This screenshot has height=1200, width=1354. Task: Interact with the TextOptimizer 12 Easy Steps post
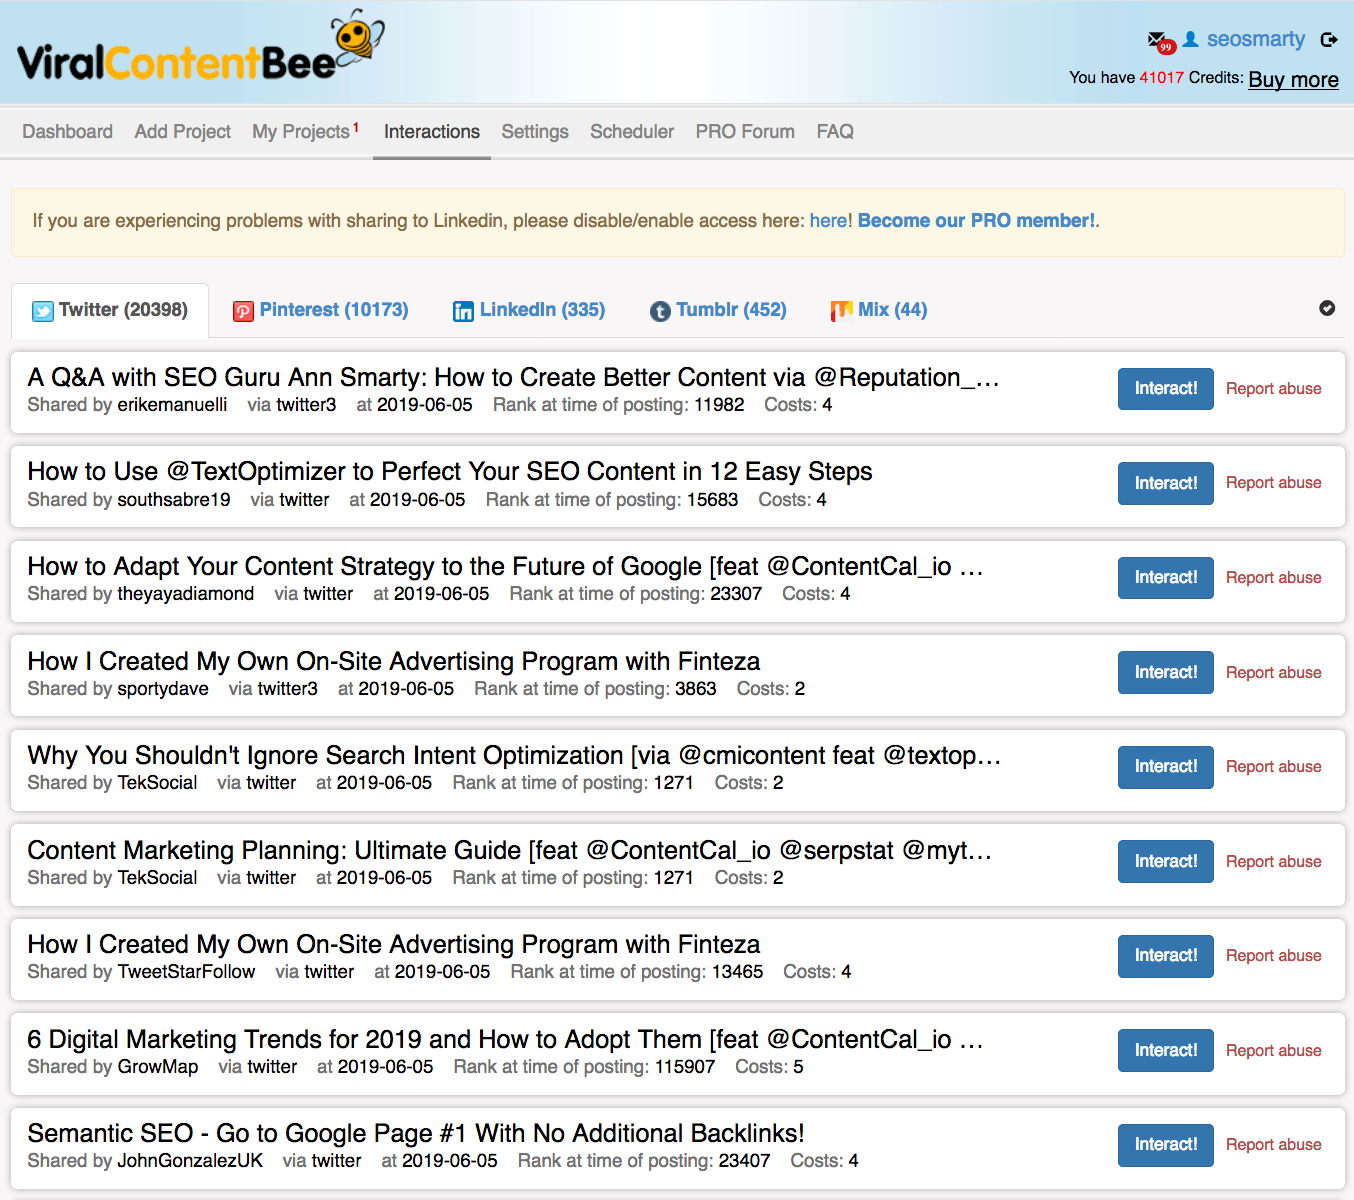[x=1165, y=483]
